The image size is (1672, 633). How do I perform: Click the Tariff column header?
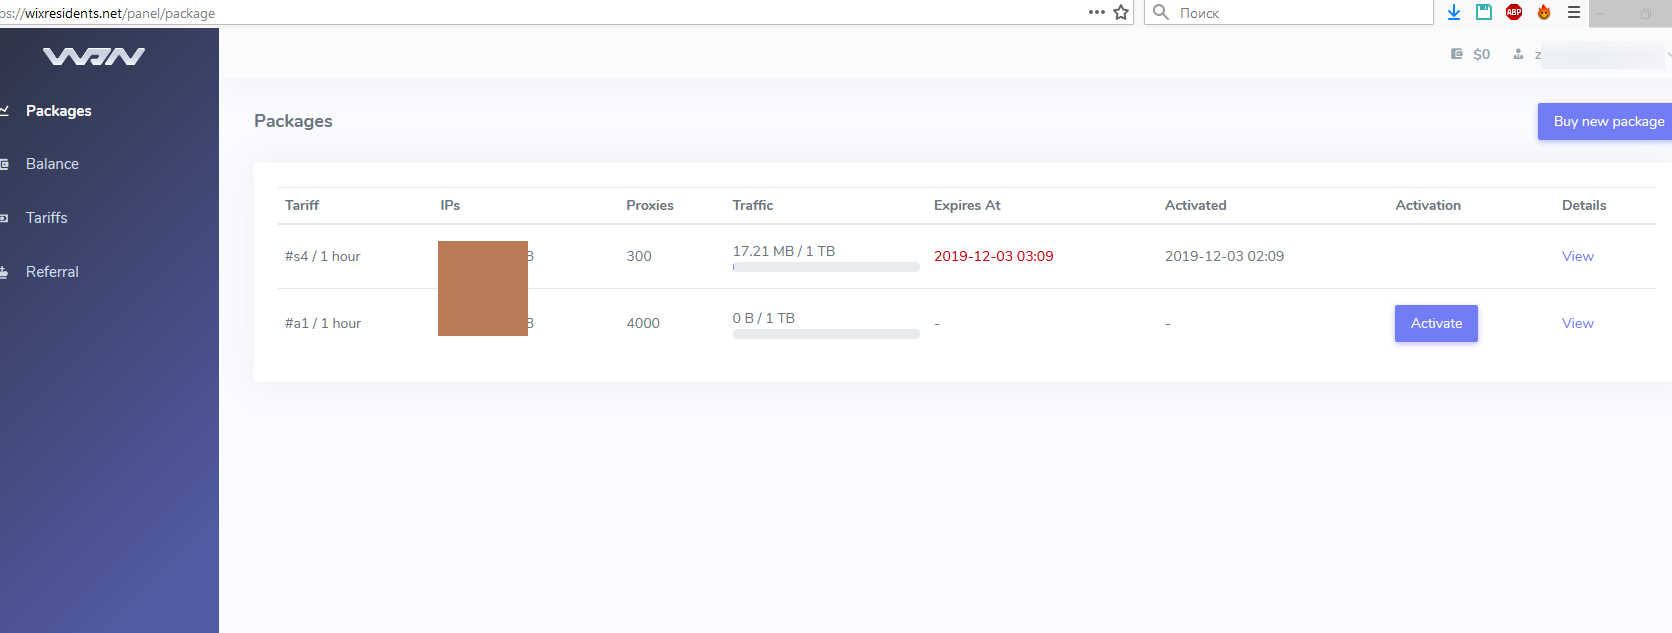302,205
